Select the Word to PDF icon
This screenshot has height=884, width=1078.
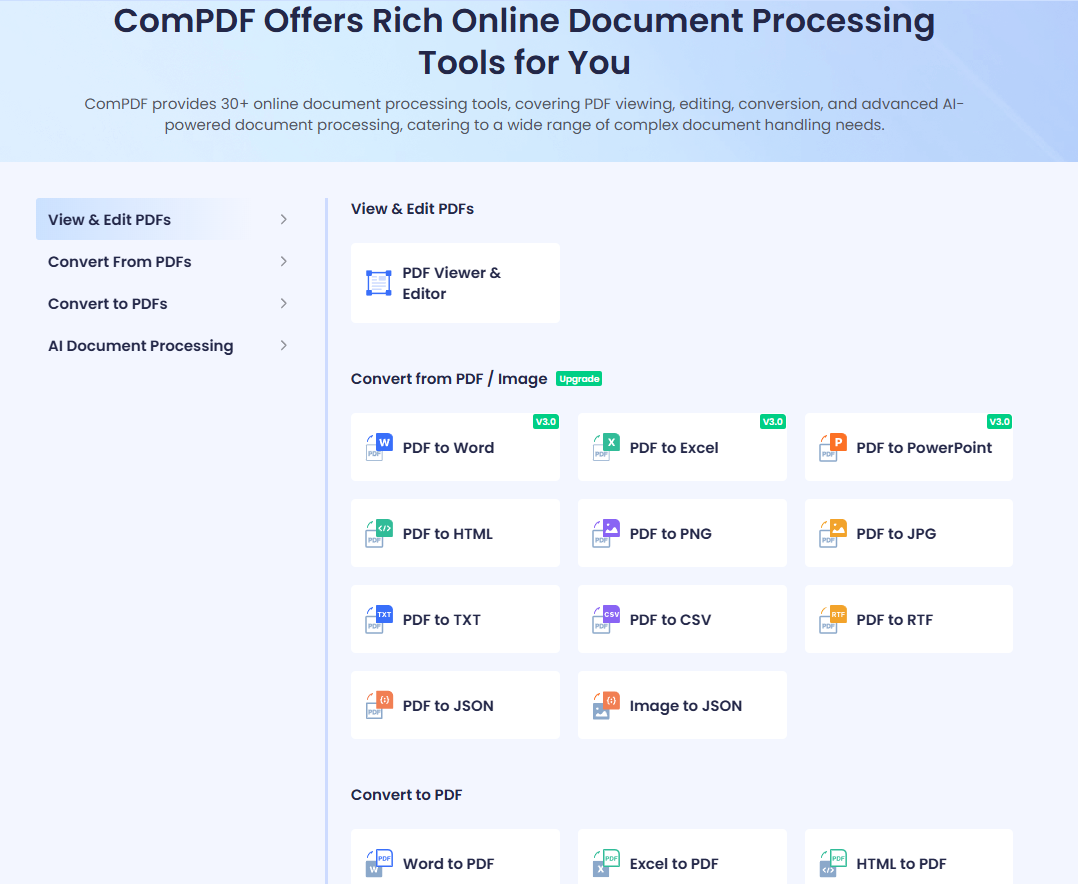point(378,863)
